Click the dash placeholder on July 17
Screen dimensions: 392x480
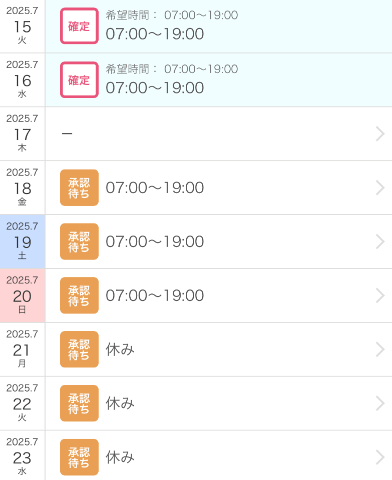point(67,134)
